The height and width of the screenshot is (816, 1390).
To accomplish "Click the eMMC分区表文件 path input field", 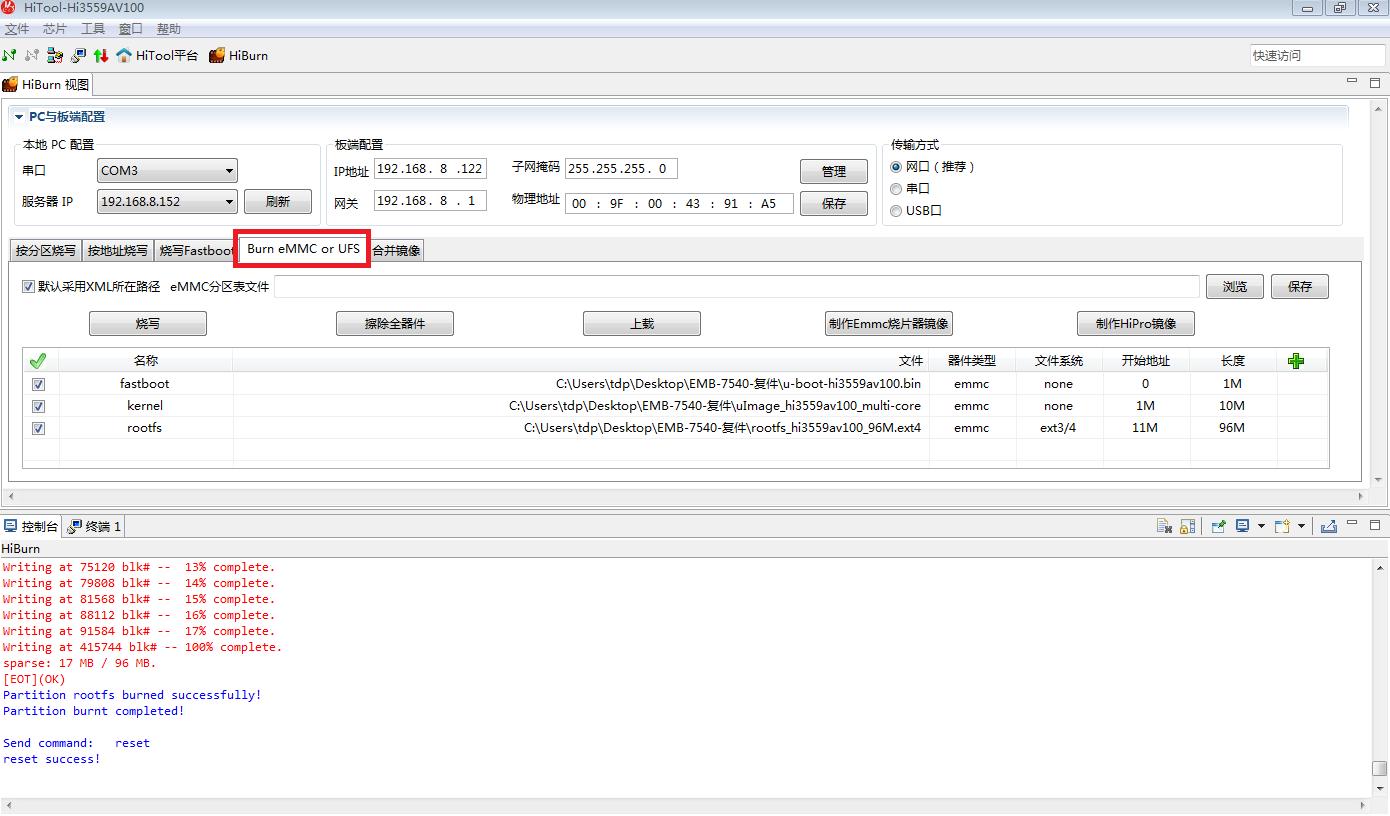I will pyautogui.click(x=736, y=287).
